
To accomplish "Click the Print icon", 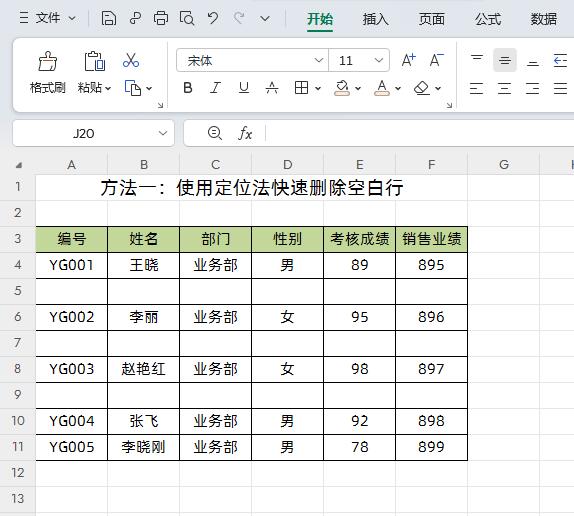I will tap(161, 18).
